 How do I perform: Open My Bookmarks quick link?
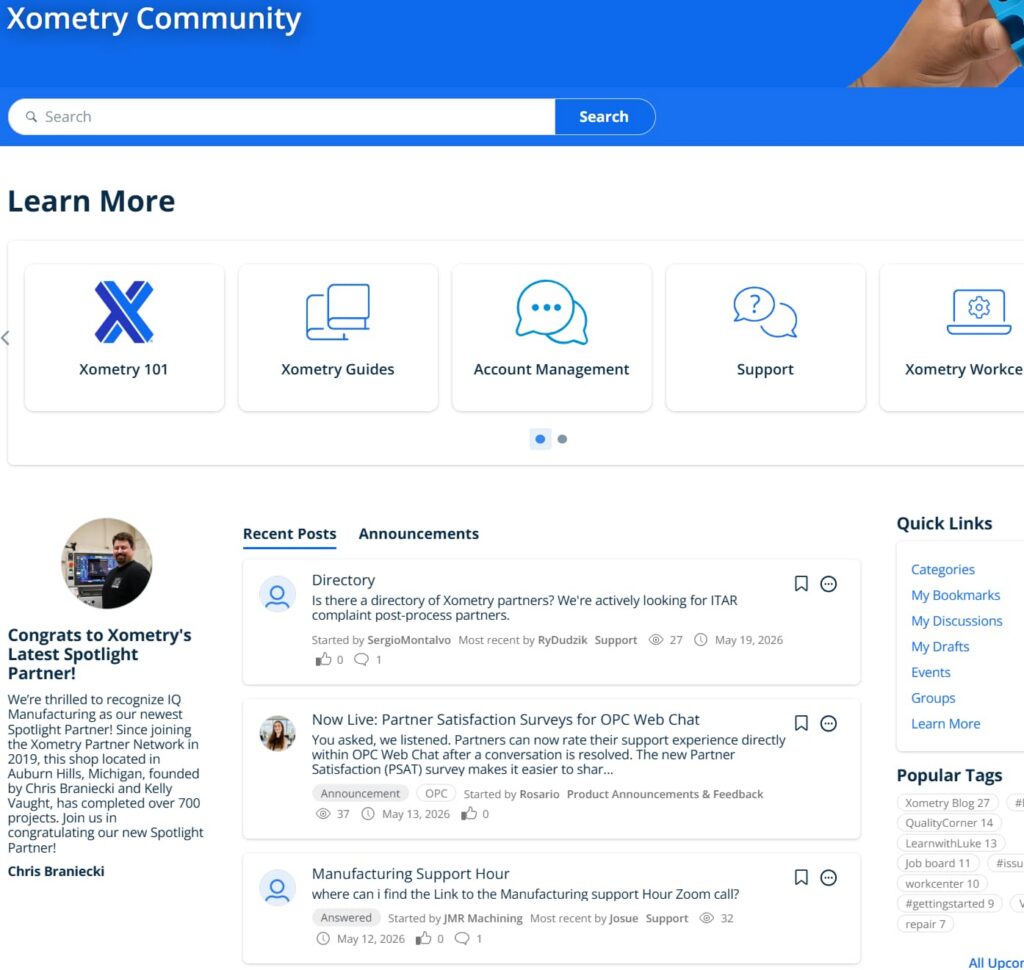[x=955, y=595]
